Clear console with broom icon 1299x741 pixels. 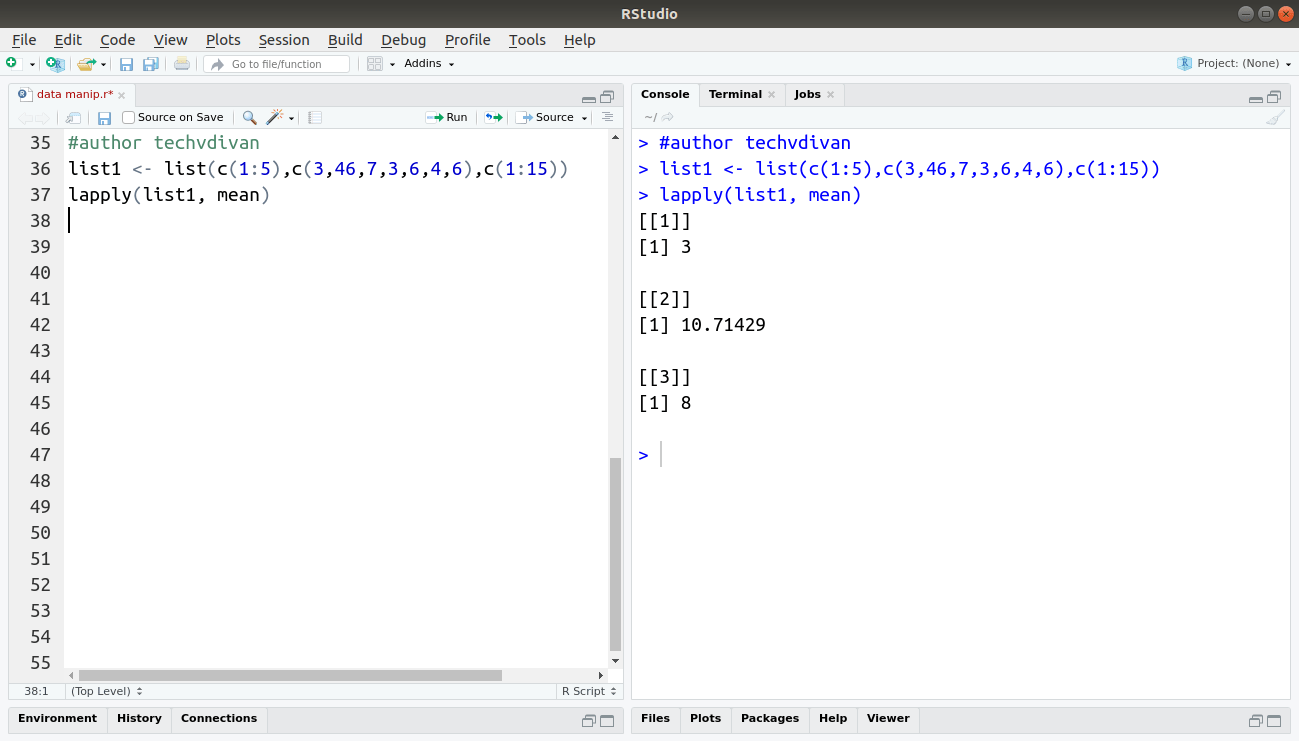tap(1275, 117)
